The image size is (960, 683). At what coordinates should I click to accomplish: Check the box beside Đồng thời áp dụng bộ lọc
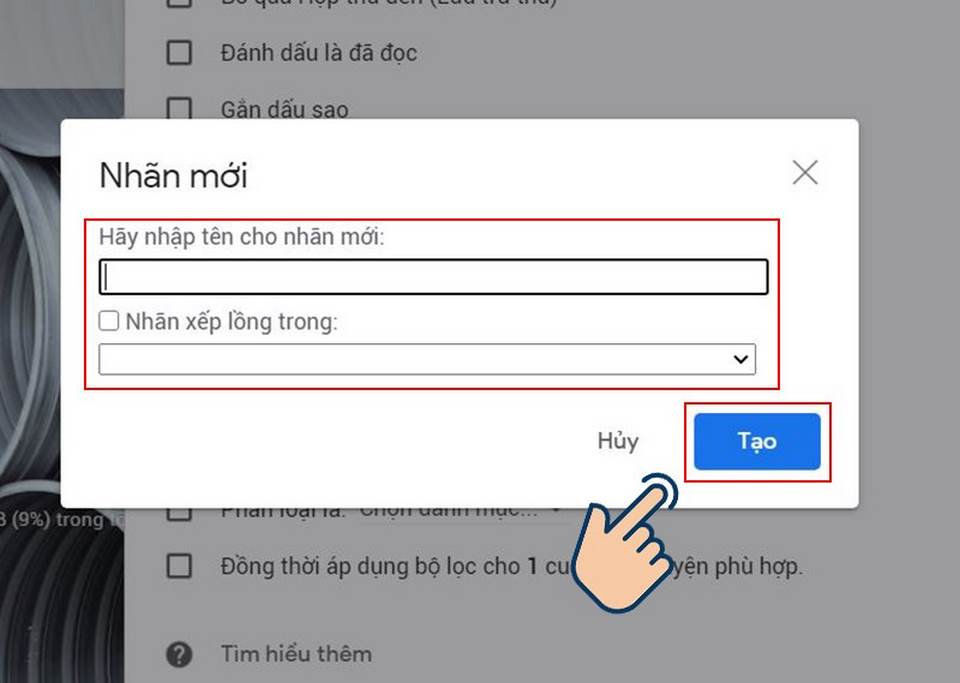pos(179,566)
